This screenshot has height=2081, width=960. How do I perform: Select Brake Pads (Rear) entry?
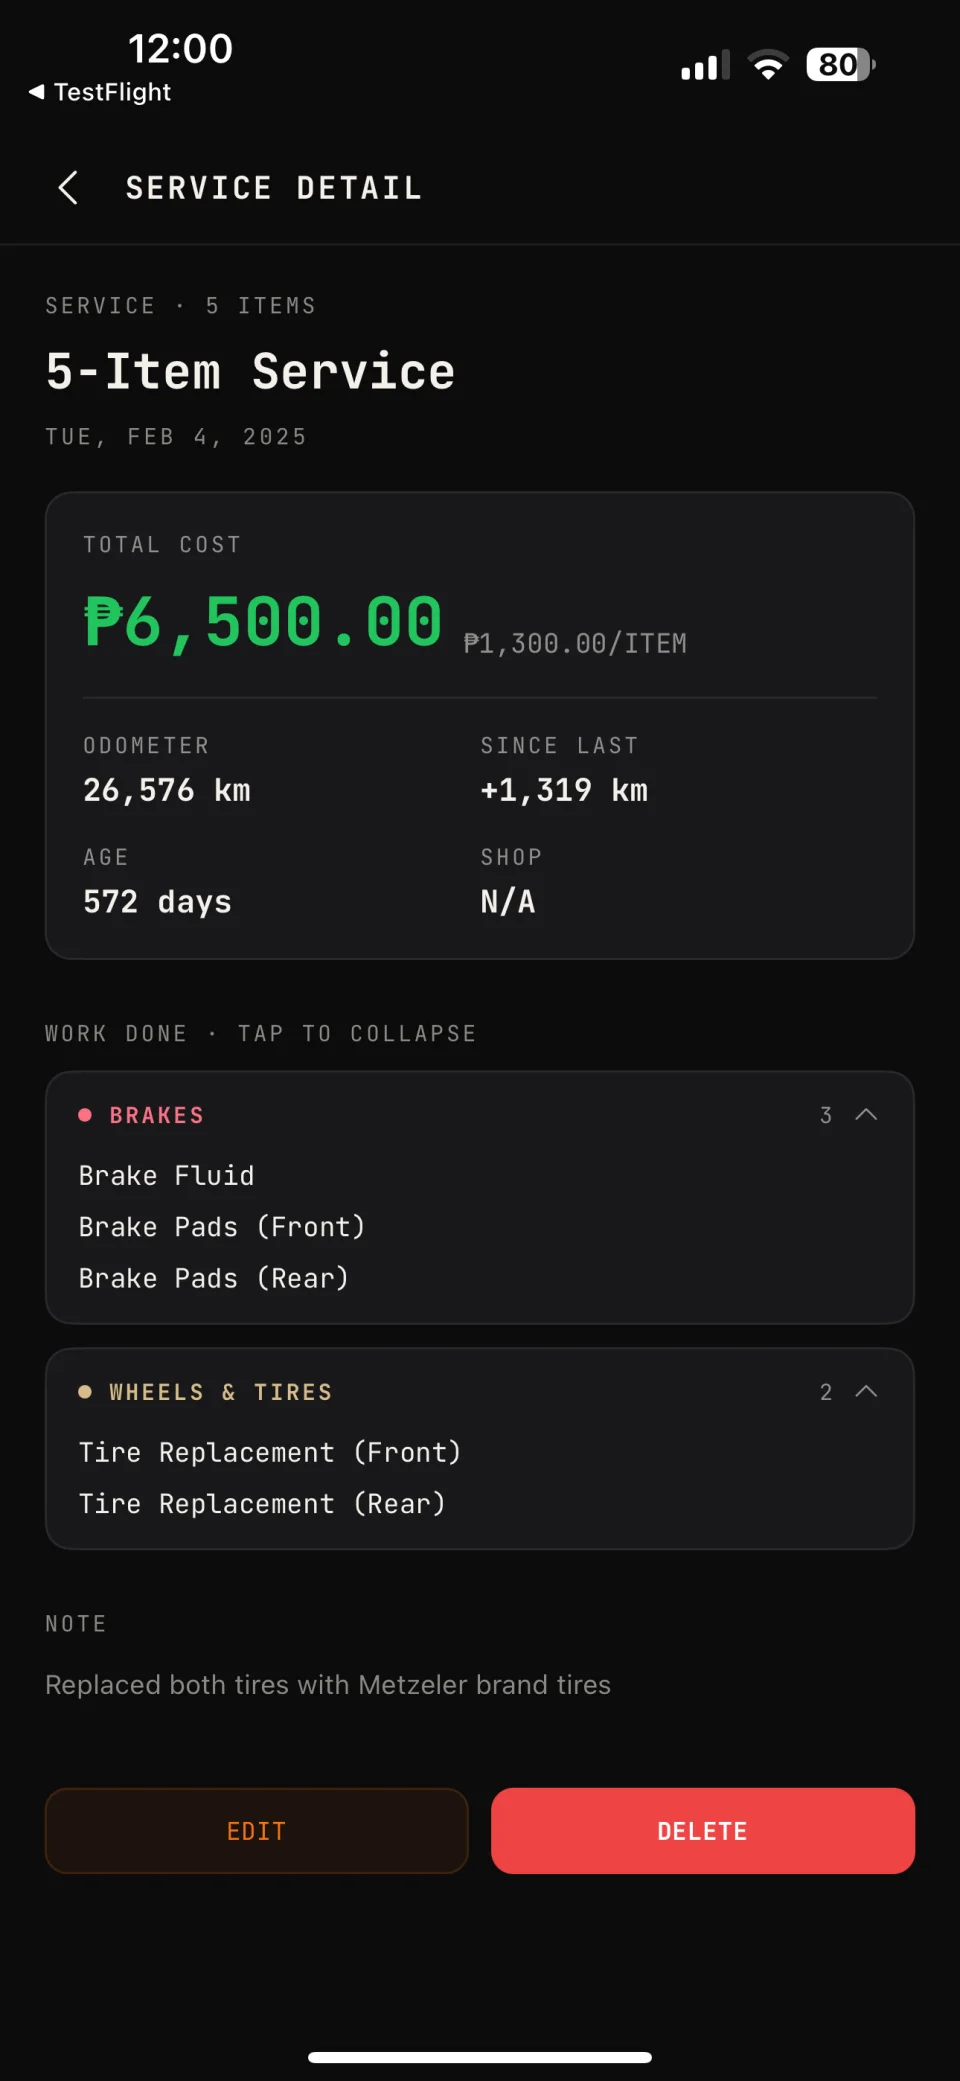[214, 1278]
